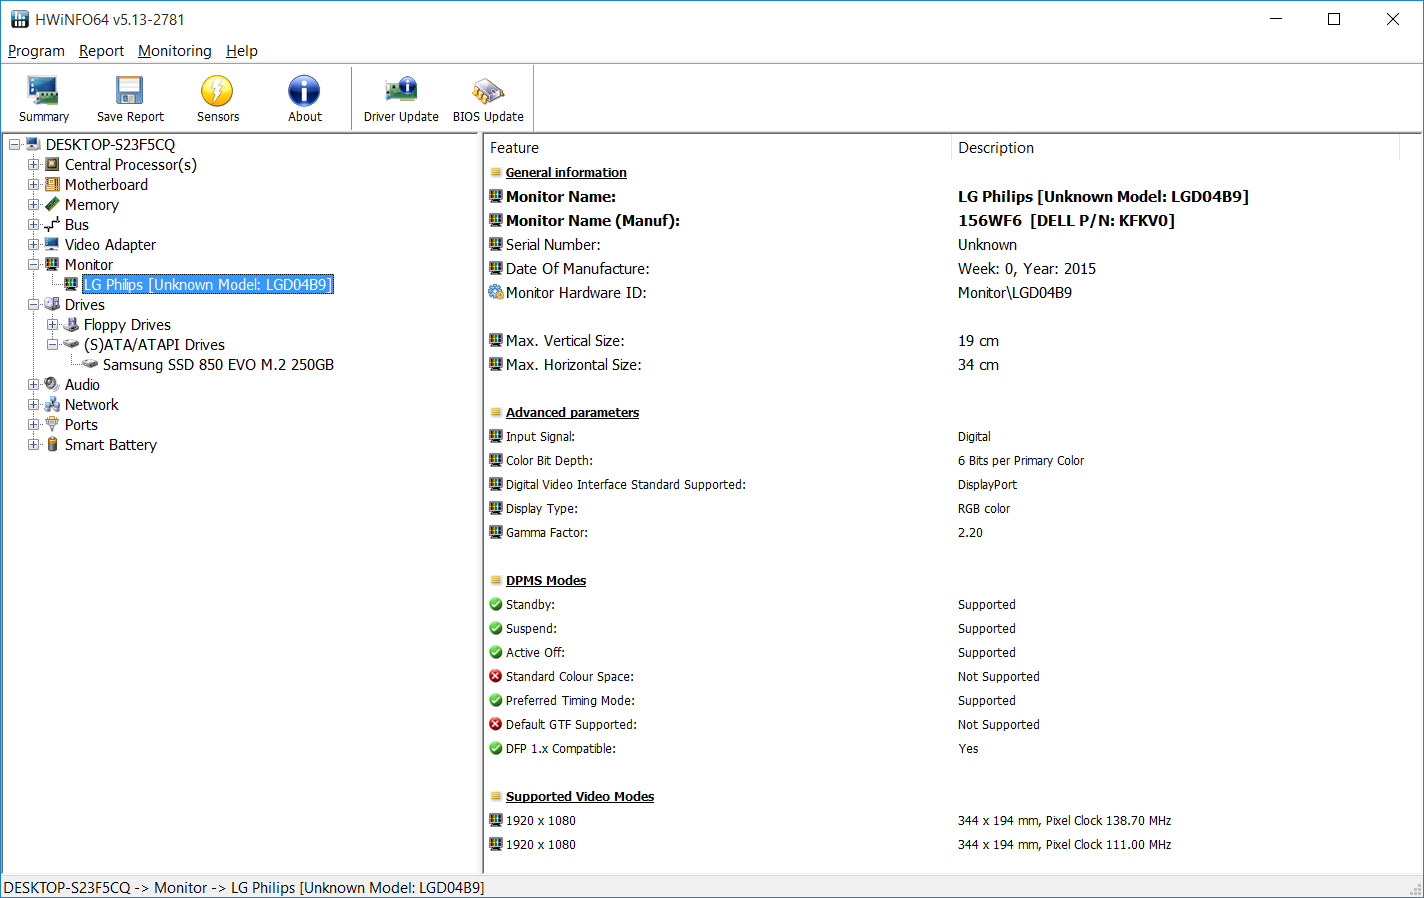1424x898 pixels.
Task: Select the Bus tree icon
Action: pos(53,224)
